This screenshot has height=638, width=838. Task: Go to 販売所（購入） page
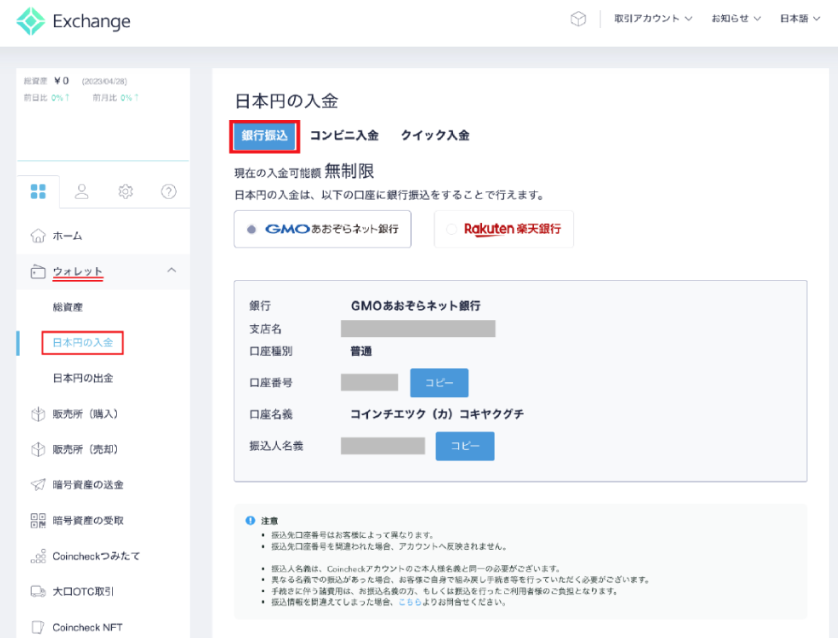[x=85, y=414]
